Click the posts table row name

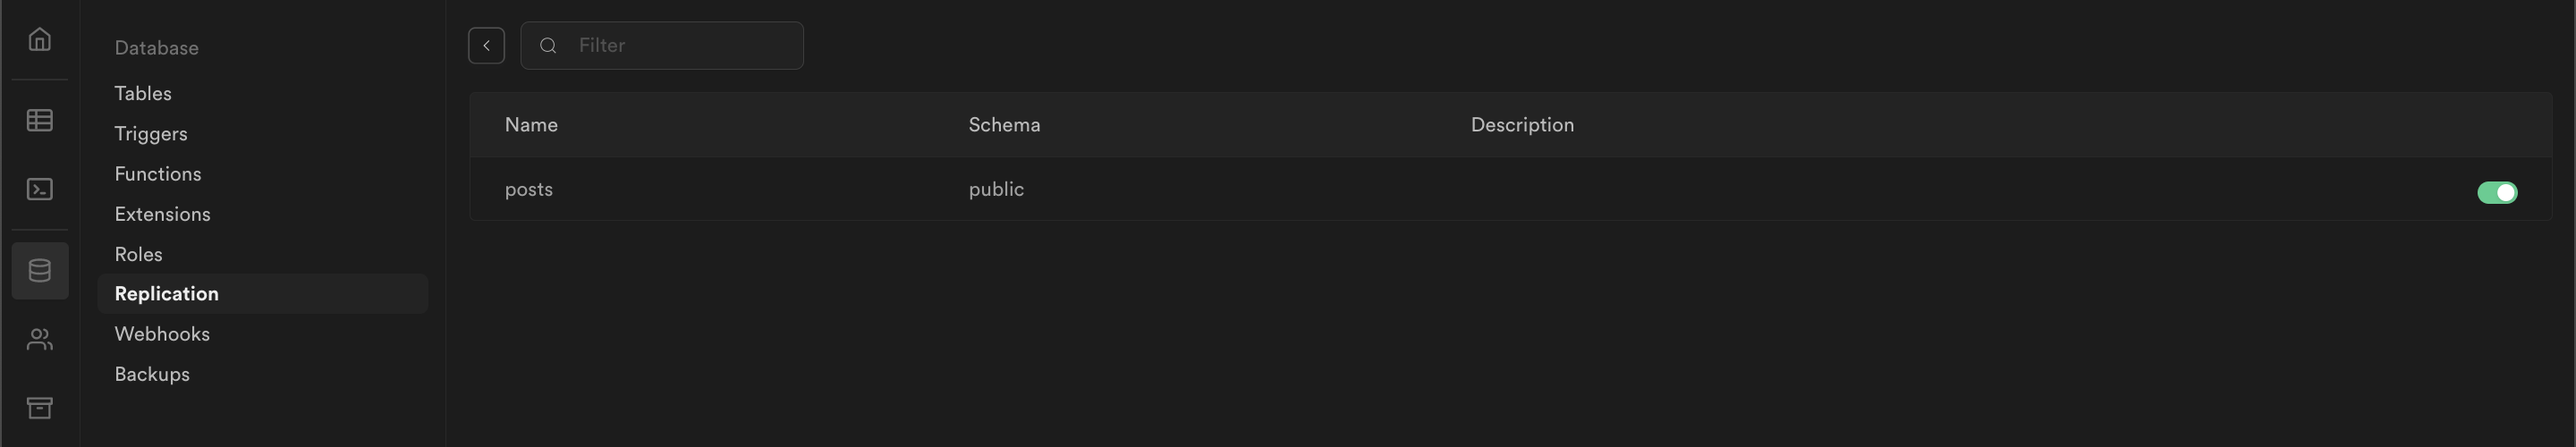tap(529, 189)
